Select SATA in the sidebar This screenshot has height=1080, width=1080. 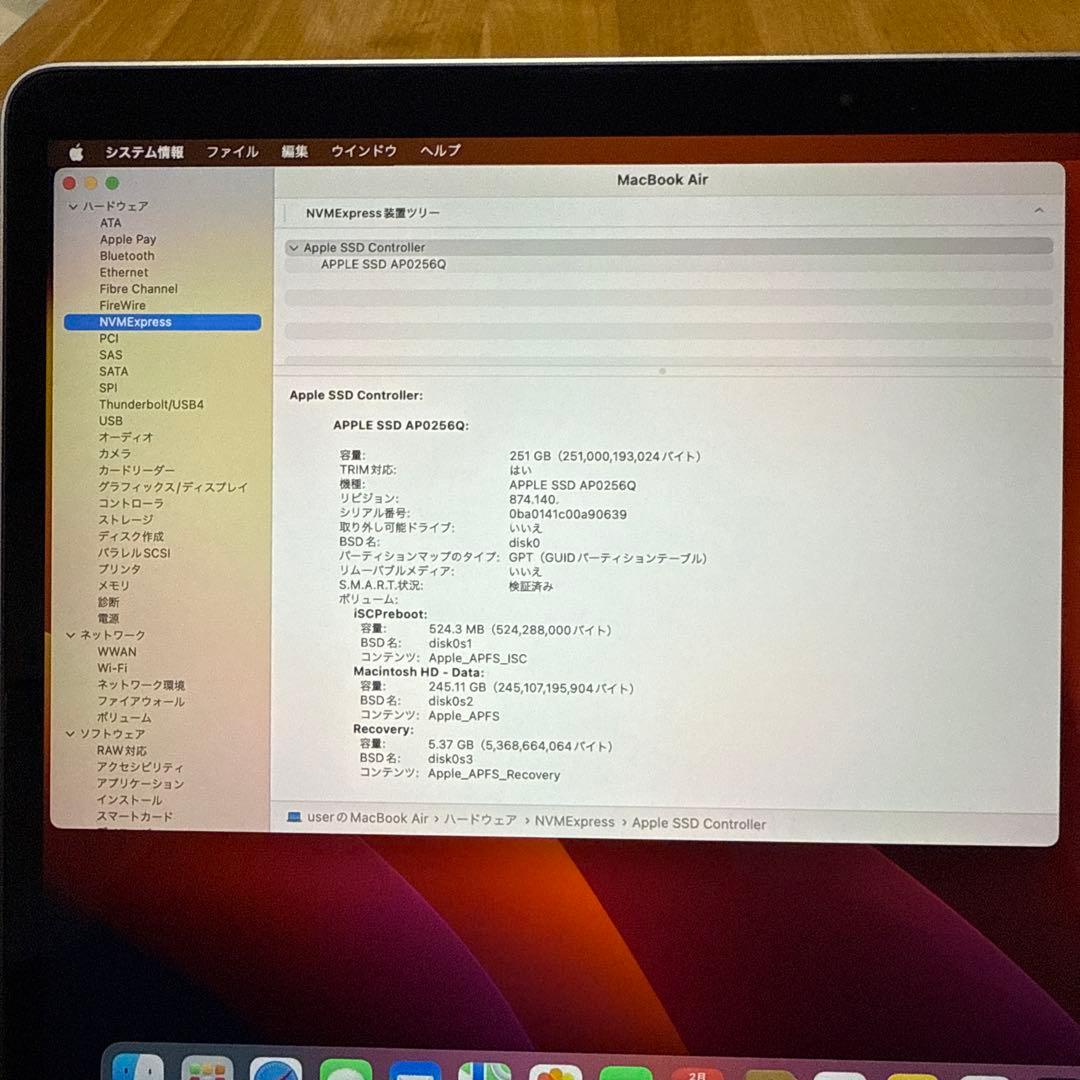tap(113, 372)
